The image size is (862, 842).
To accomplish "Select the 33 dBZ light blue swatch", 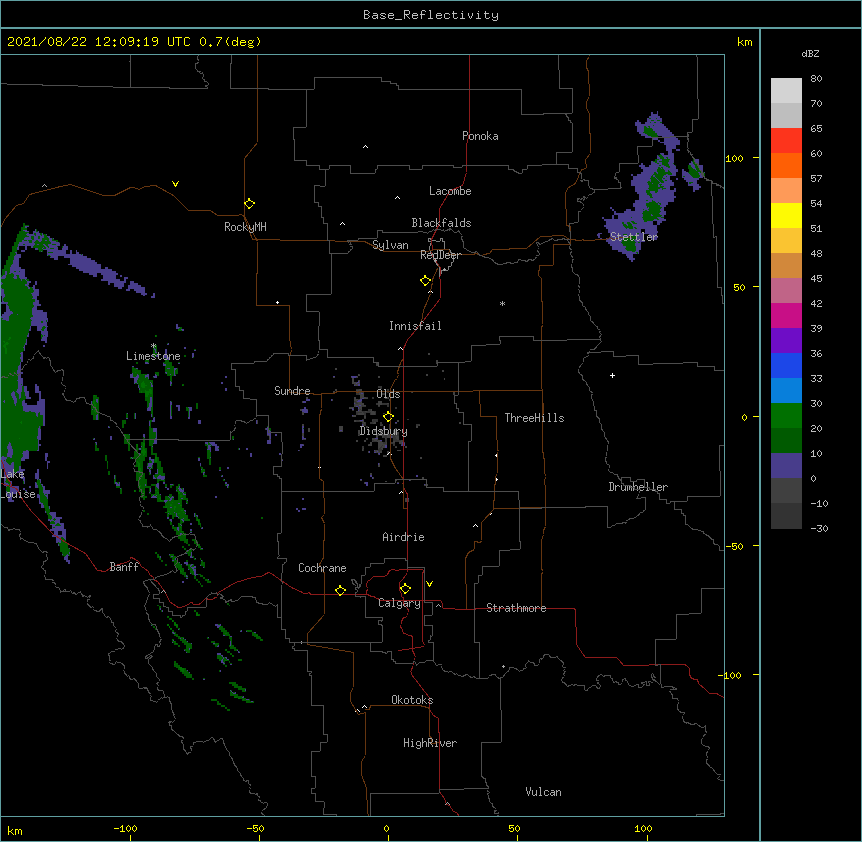I will (786, 390).
